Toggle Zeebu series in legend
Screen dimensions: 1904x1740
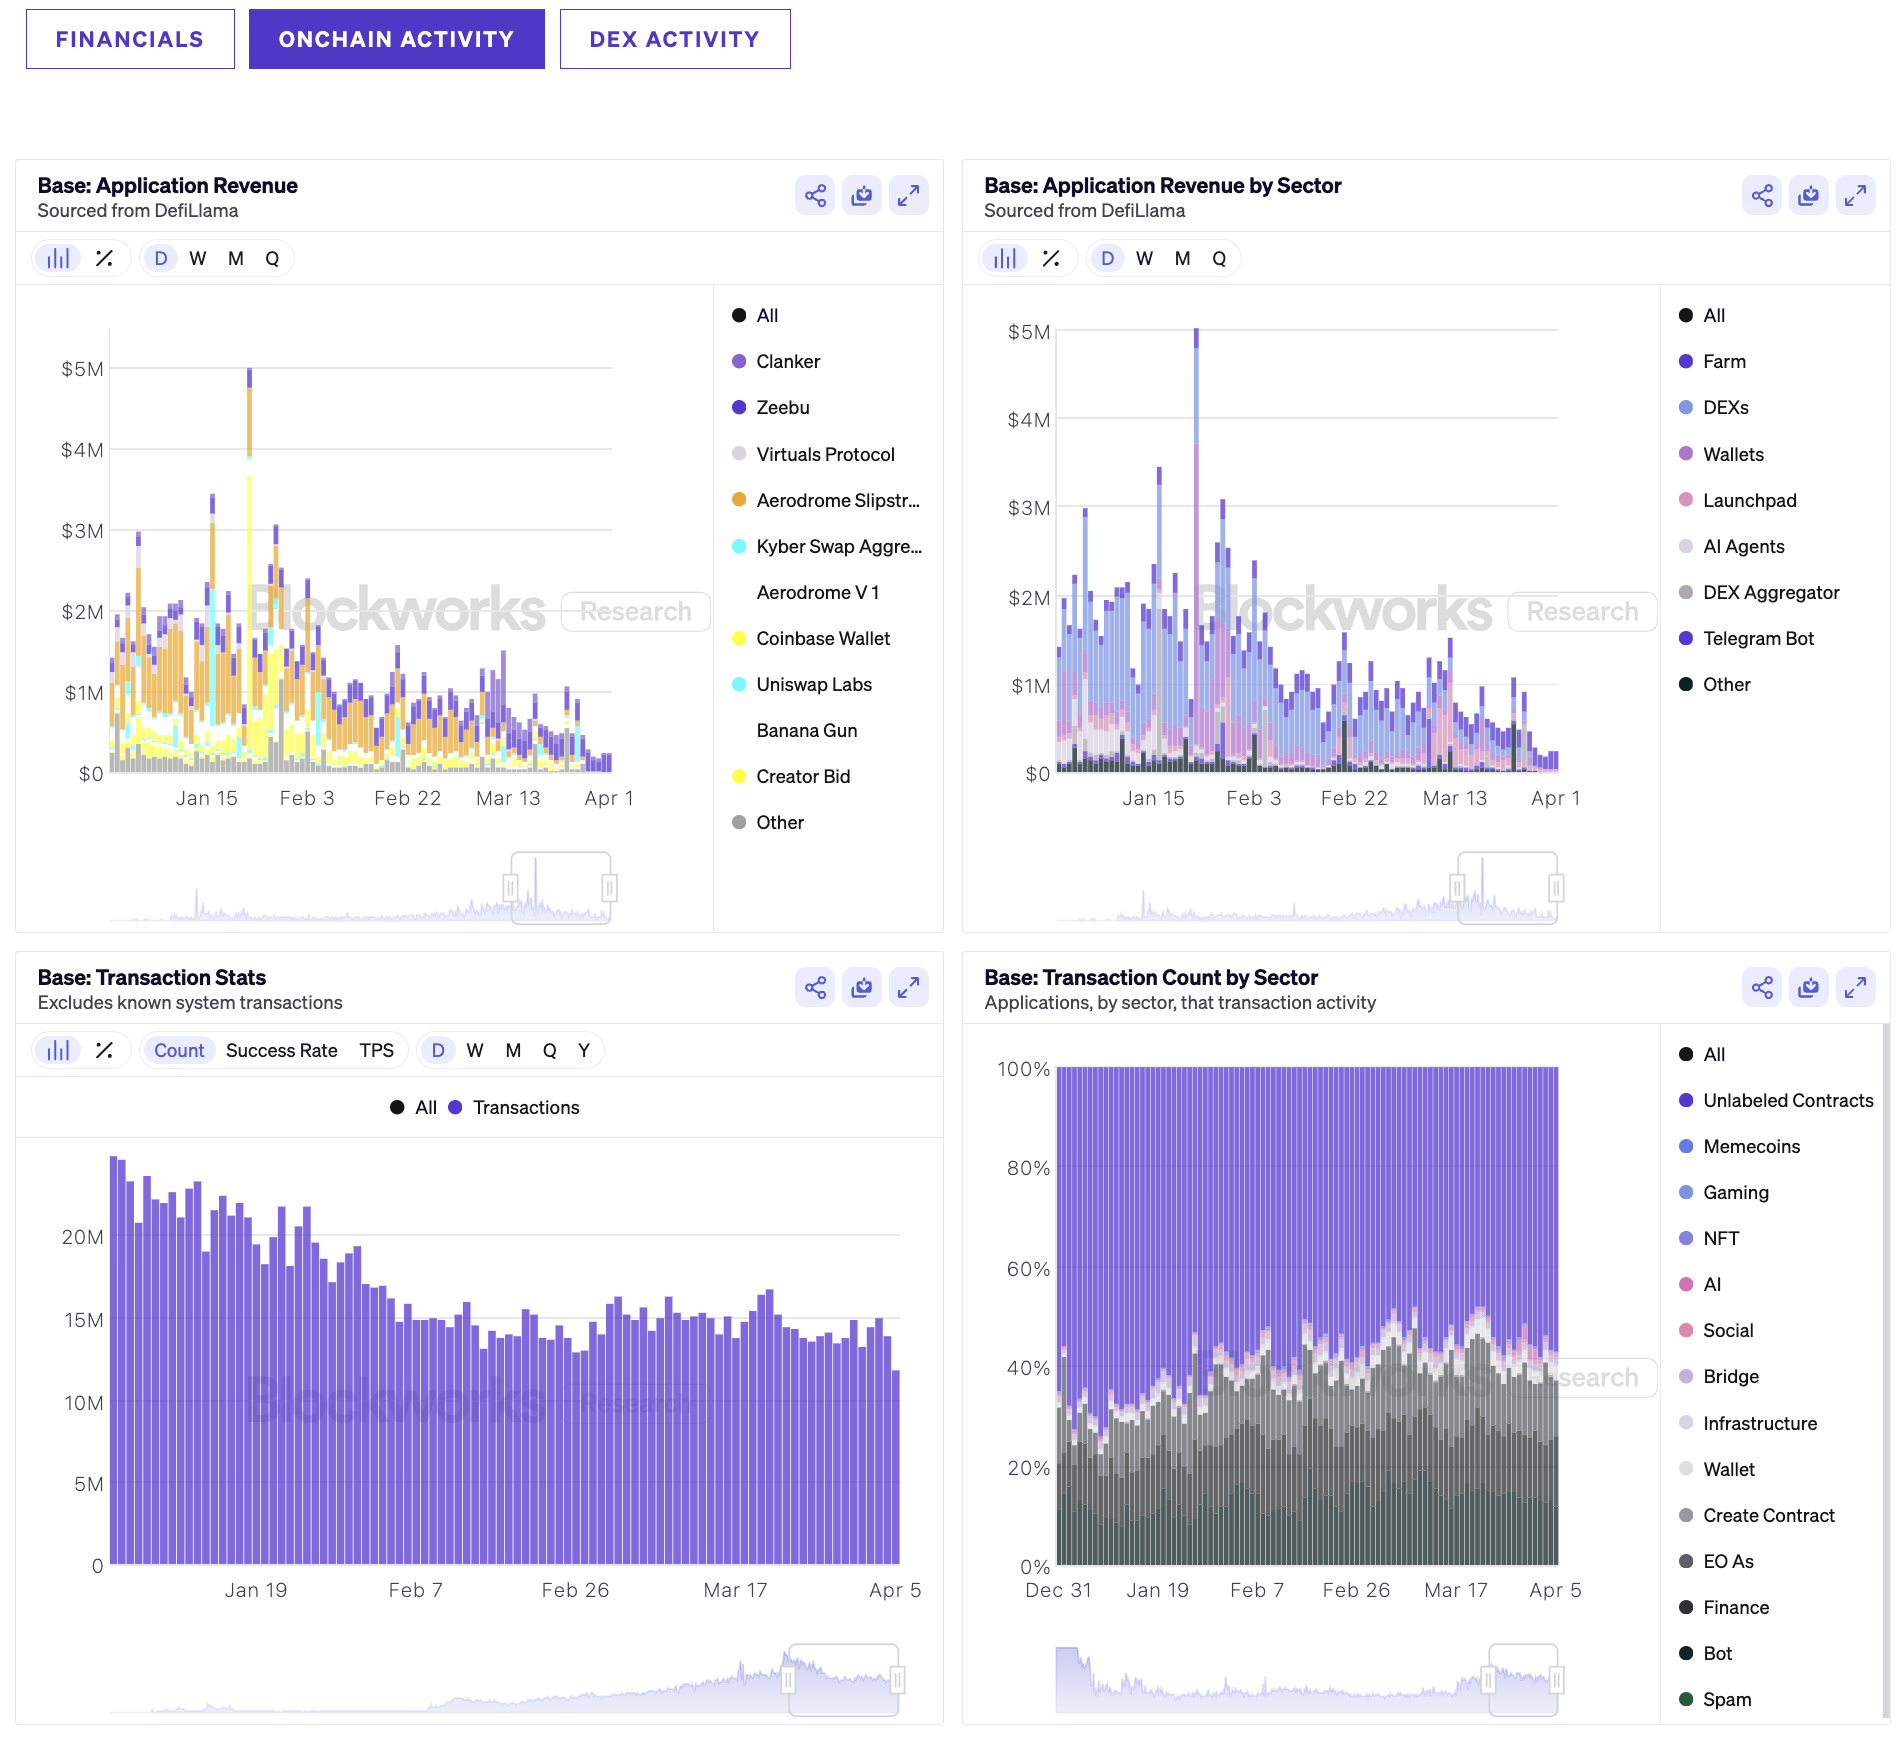tap(771, 407)
